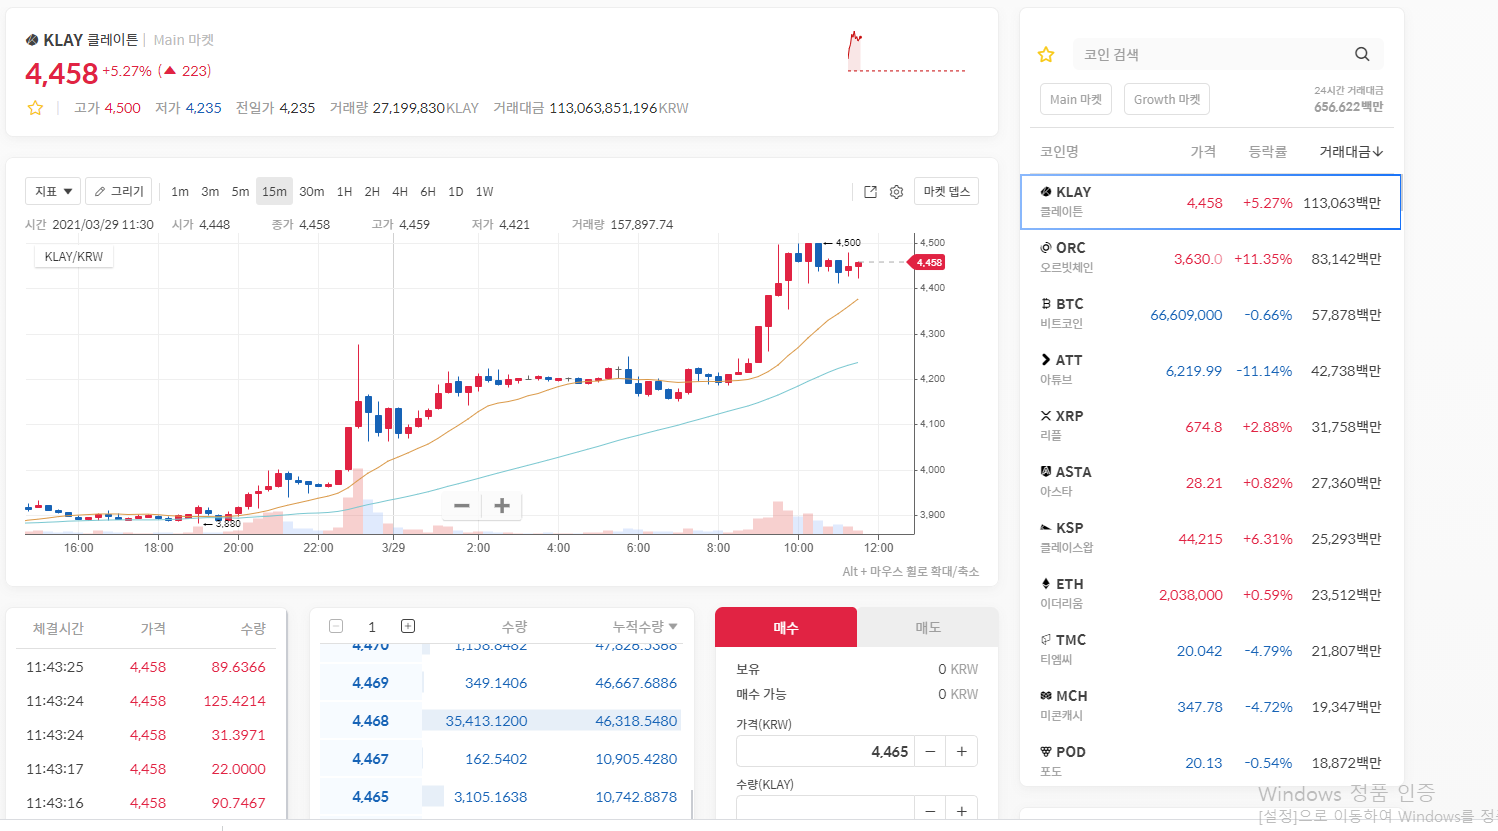Image resolution: width=1498 pixels, height=831 pixels.
Task: Click order book price 4,465 row
Action: (500, 796)
